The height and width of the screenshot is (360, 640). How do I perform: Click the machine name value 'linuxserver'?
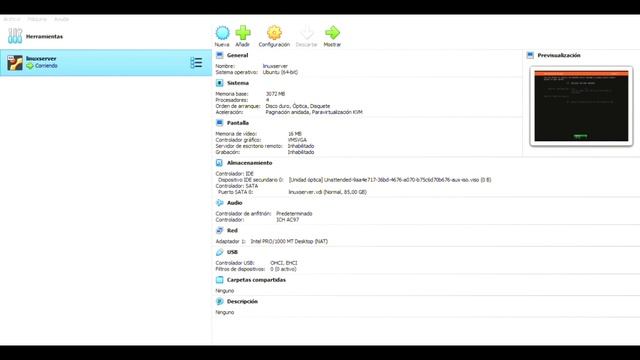coord(275,66)
